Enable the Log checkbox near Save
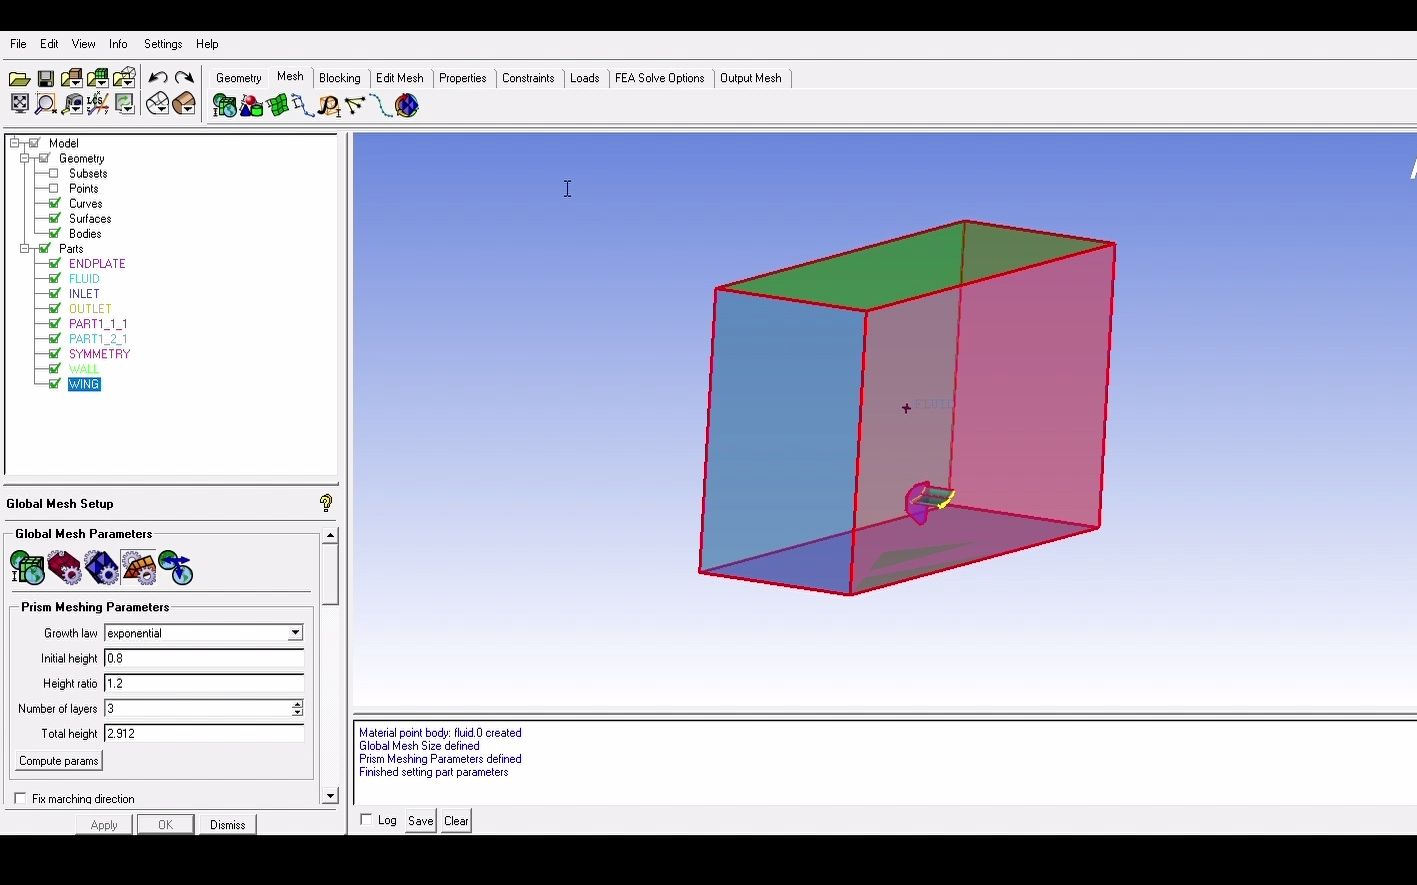The image size is (1417, 885). (x=366, y=819)
